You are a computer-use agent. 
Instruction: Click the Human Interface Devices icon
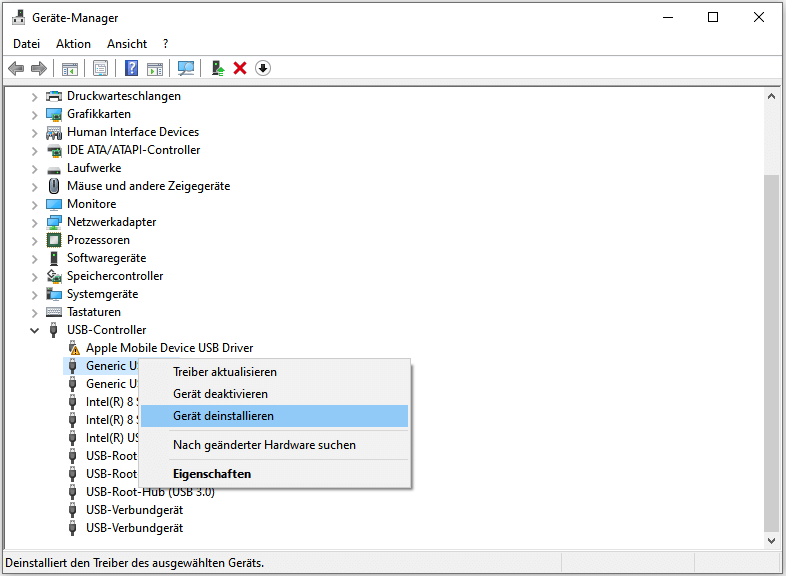(x=54, y=132)
